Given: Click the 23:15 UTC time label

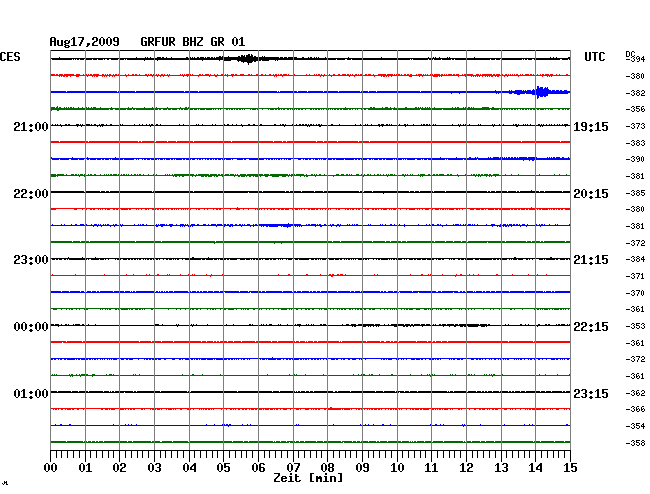Looking at the screenshot, I should [591, 393].
